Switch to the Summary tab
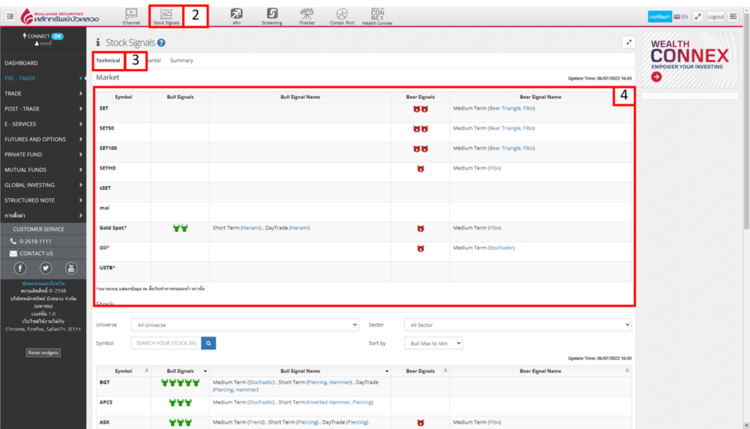750x429 pixels. 182,61
